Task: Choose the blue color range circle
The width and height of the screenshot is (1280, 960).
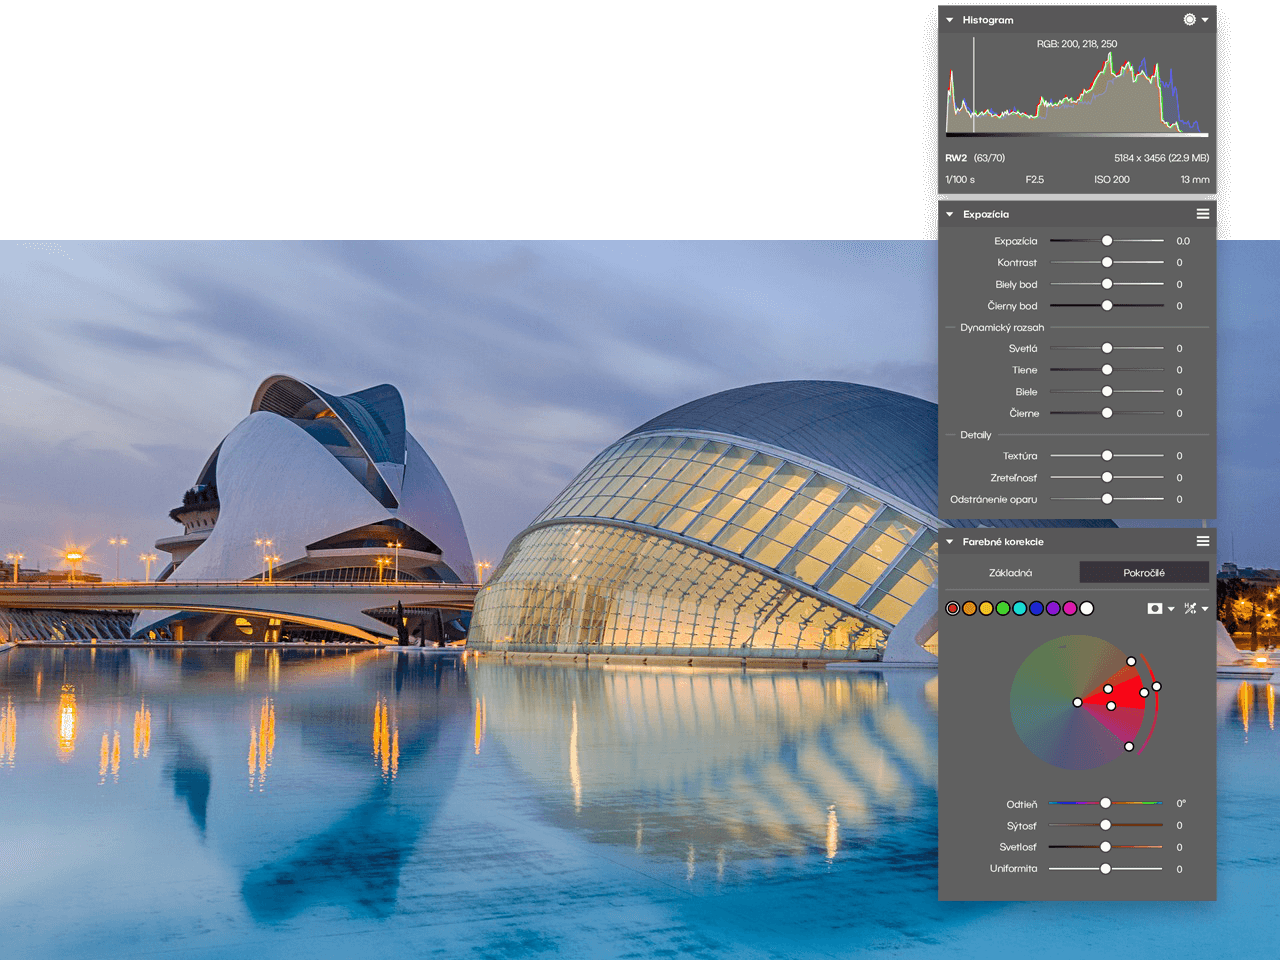Action: (1037, 608)
